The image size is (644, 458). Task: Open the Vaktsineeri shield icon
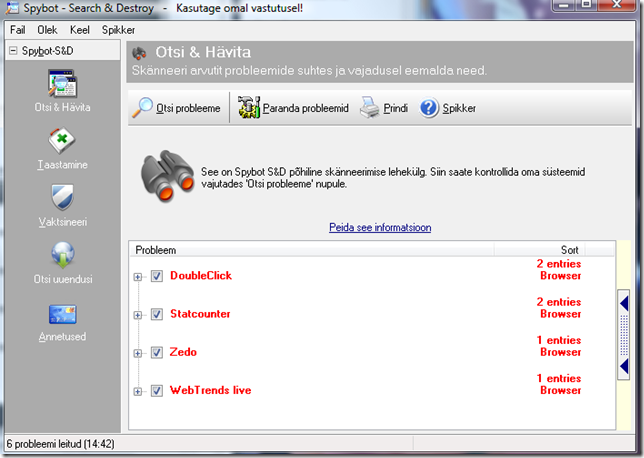coord(62,197)
